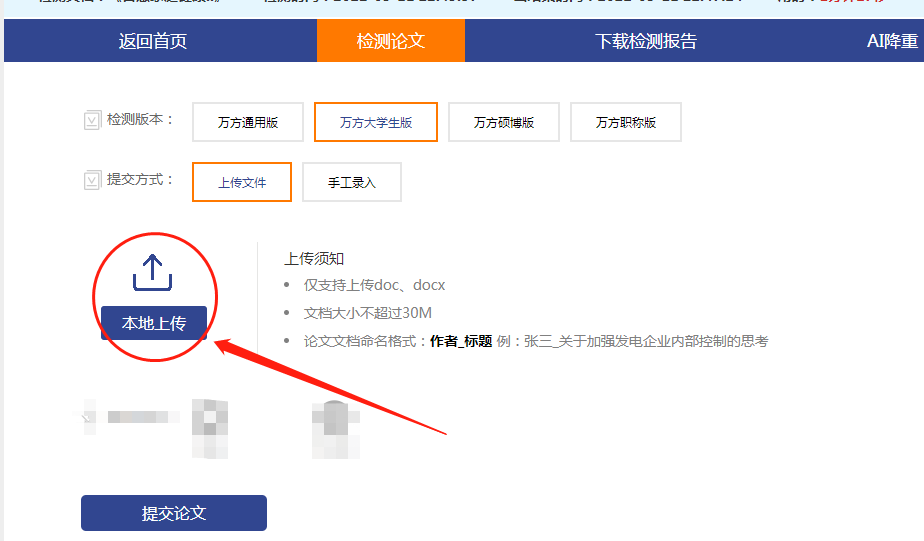Click the 上传须知 heading
Image resolution: width=924 pixels, height=541 pixels.
coord(314,259)
